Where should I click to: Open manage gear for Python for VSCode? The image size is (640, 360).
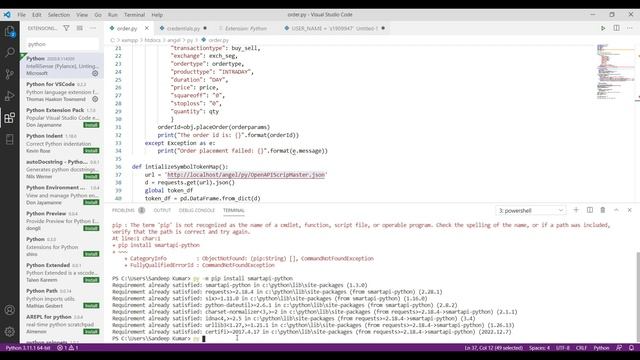click(x=95, y=99)
